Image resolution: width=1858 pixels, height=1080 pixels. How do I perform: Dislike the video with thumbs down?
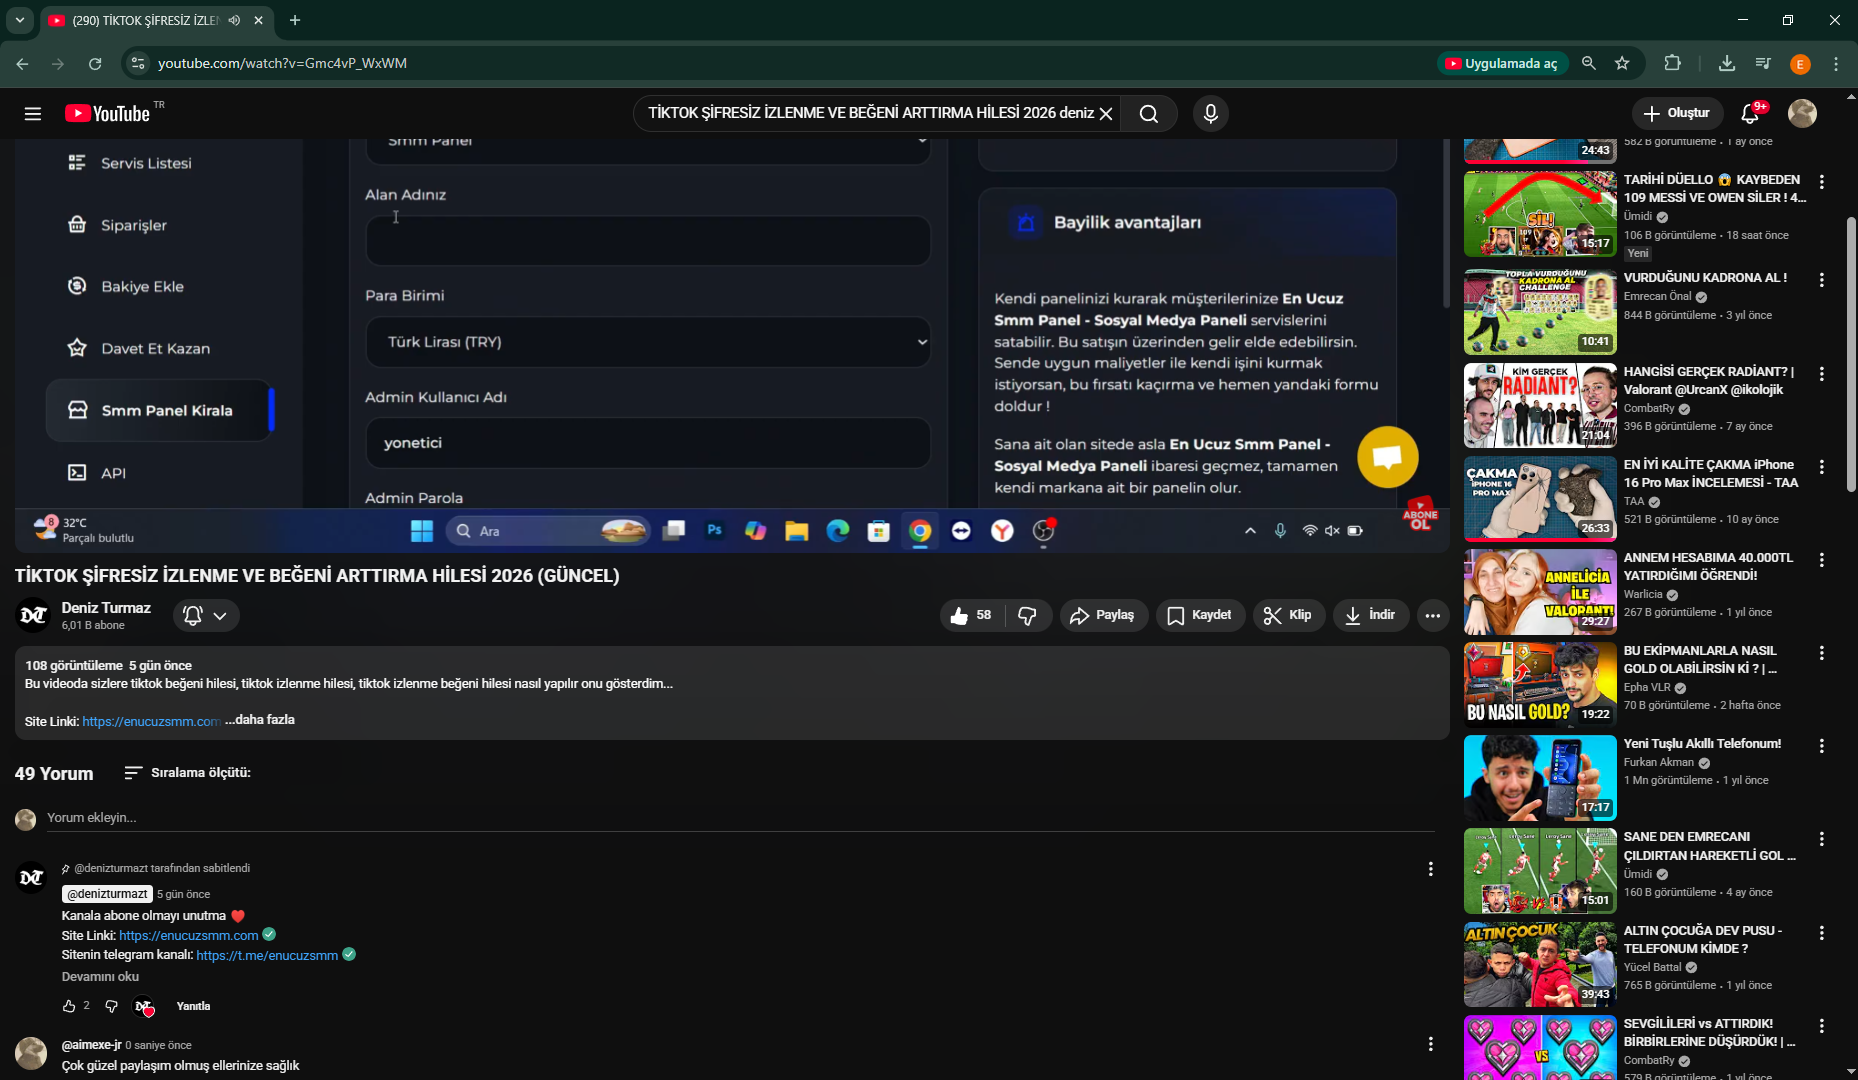pyautogui.click(x=1027, y=615)
